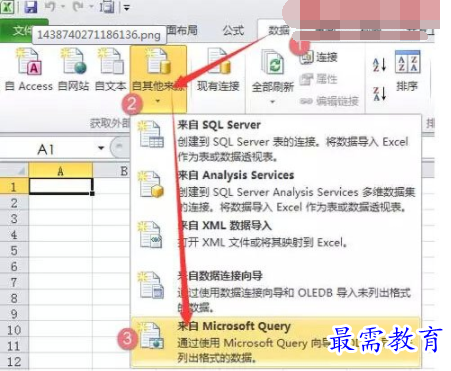
Task: Click the Select All corner of the sheet
Action: coord(14,171)
